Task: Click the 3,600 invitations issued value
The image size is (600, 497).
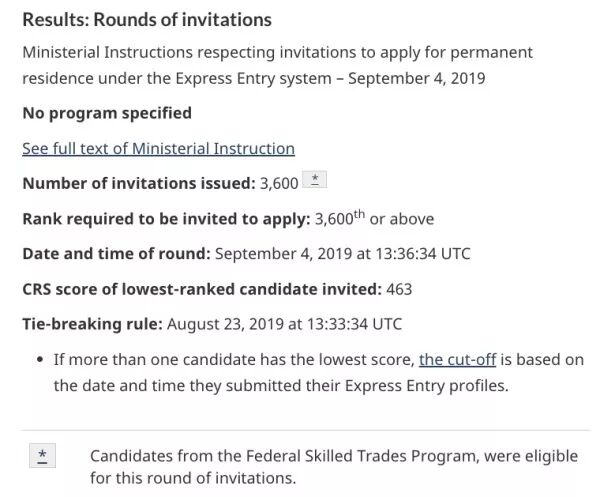Action: point(279,184)
